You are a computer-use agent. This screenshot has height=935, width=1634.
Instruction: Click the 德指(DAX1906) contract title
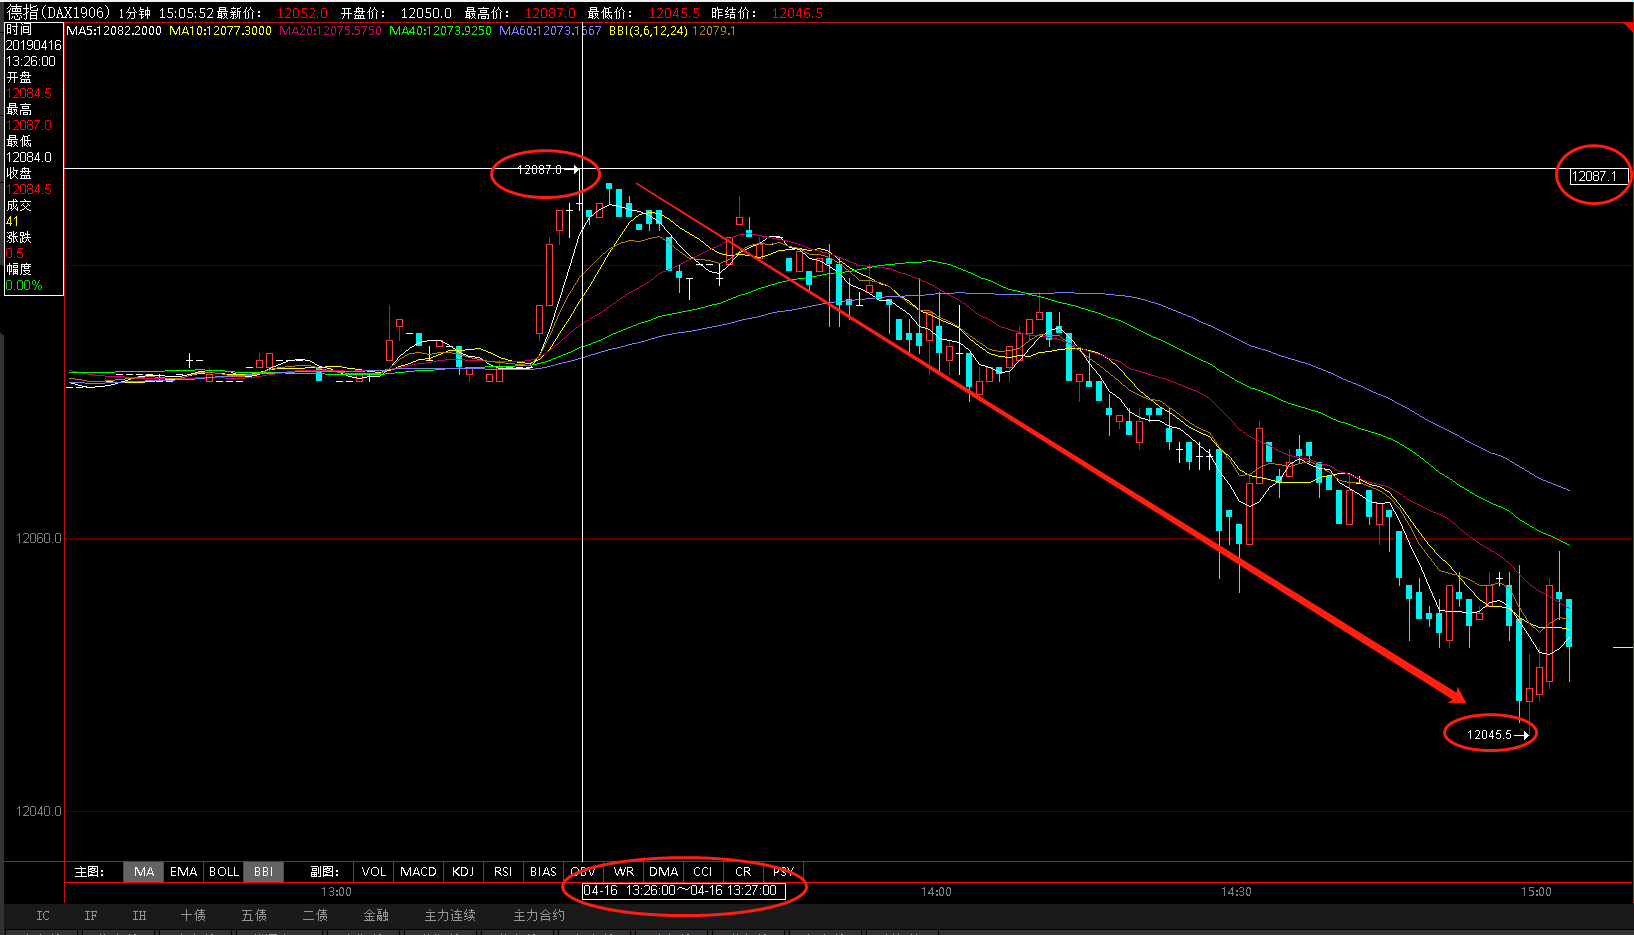point(59,13)
